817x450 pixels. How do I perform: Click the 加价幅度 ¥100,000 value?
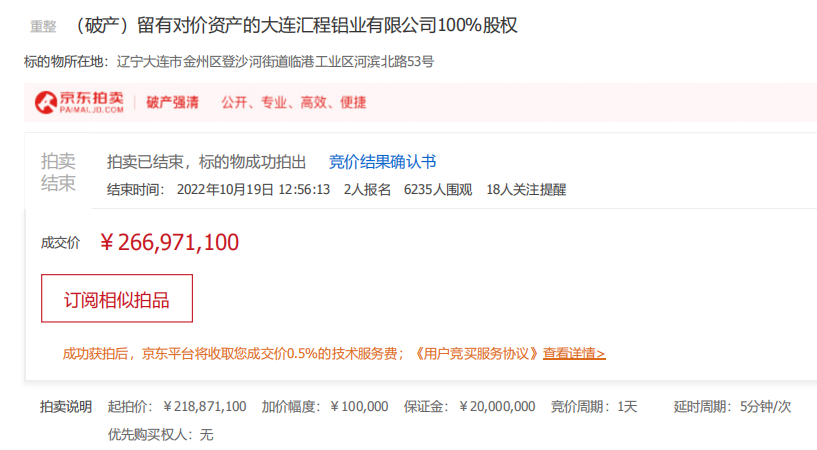352,406
